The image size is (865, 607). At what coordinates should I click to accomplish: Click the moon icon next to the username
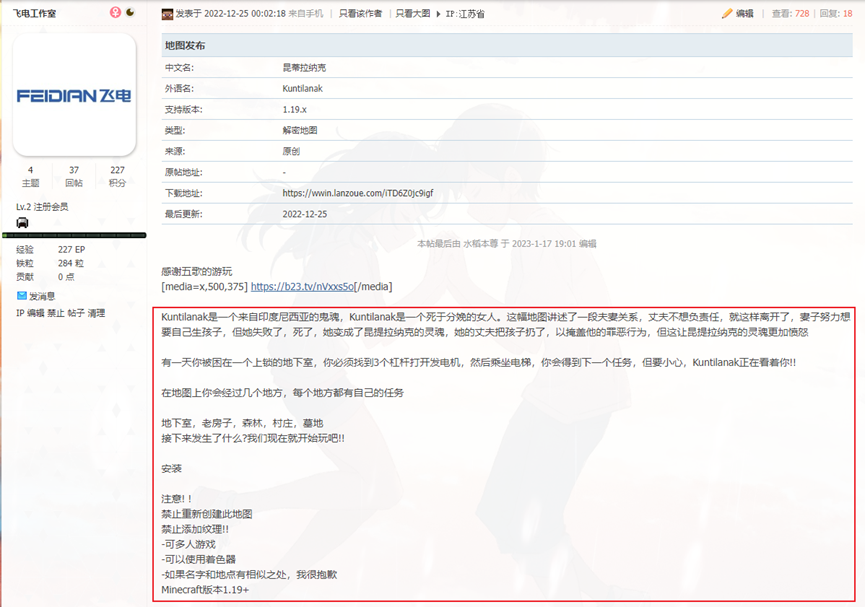click(x=130, y=12)
